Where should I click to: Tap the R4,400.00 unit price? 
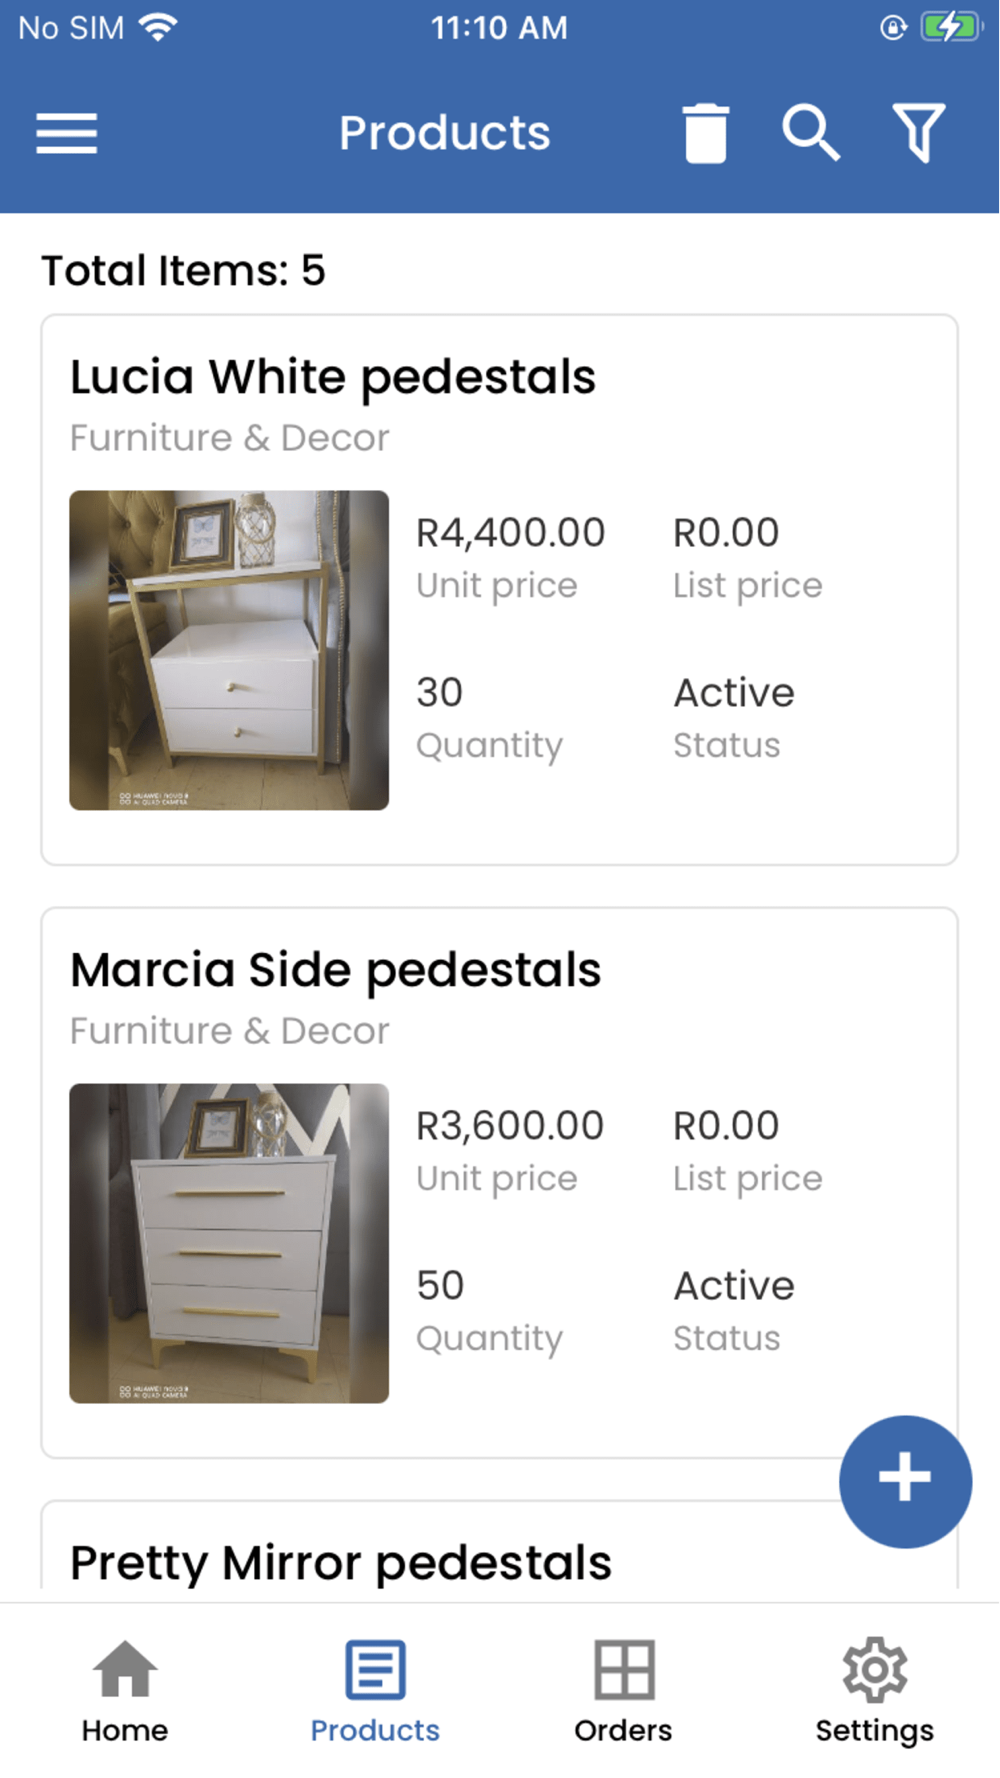click(x=510, y=533)
